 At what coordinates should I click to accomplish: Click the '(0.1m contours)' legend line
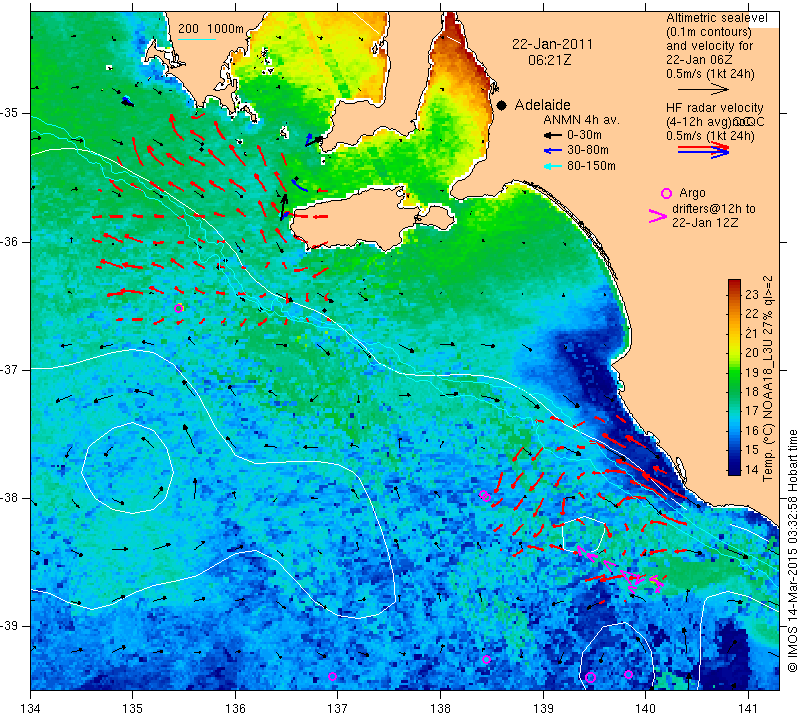[709, 32]
